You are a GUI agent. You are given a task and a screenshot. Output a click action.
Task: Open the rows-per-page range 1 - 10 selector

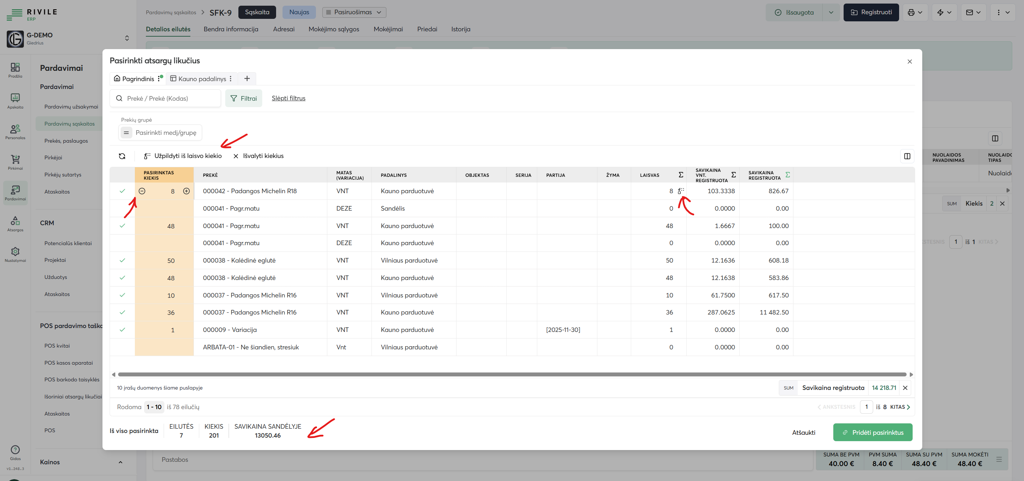point(154,407)
